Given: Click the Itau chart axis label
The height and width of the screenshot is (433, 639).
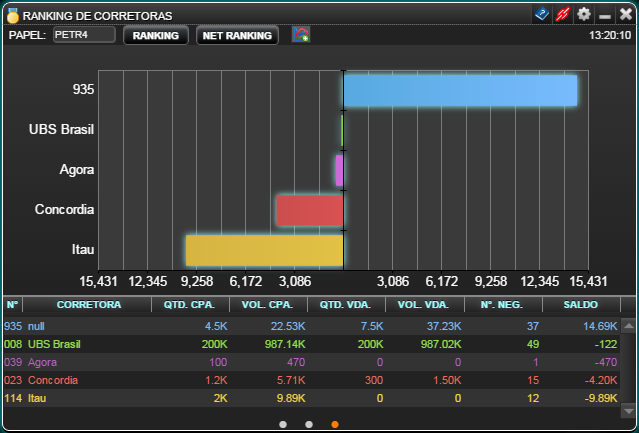Looking at the screenshot, I should click(x=83, y=249).
